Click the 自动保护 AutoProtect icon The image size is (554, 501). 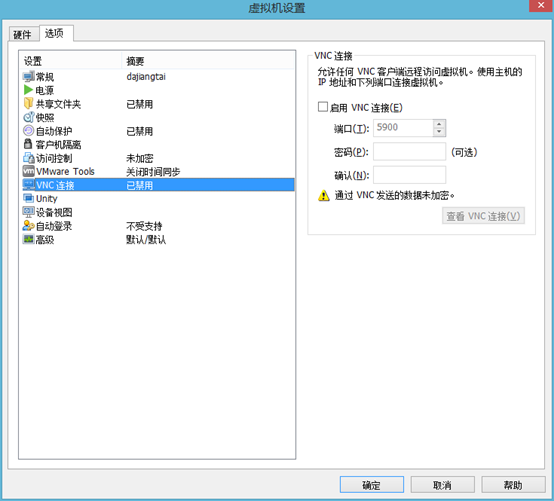[29, 131]
